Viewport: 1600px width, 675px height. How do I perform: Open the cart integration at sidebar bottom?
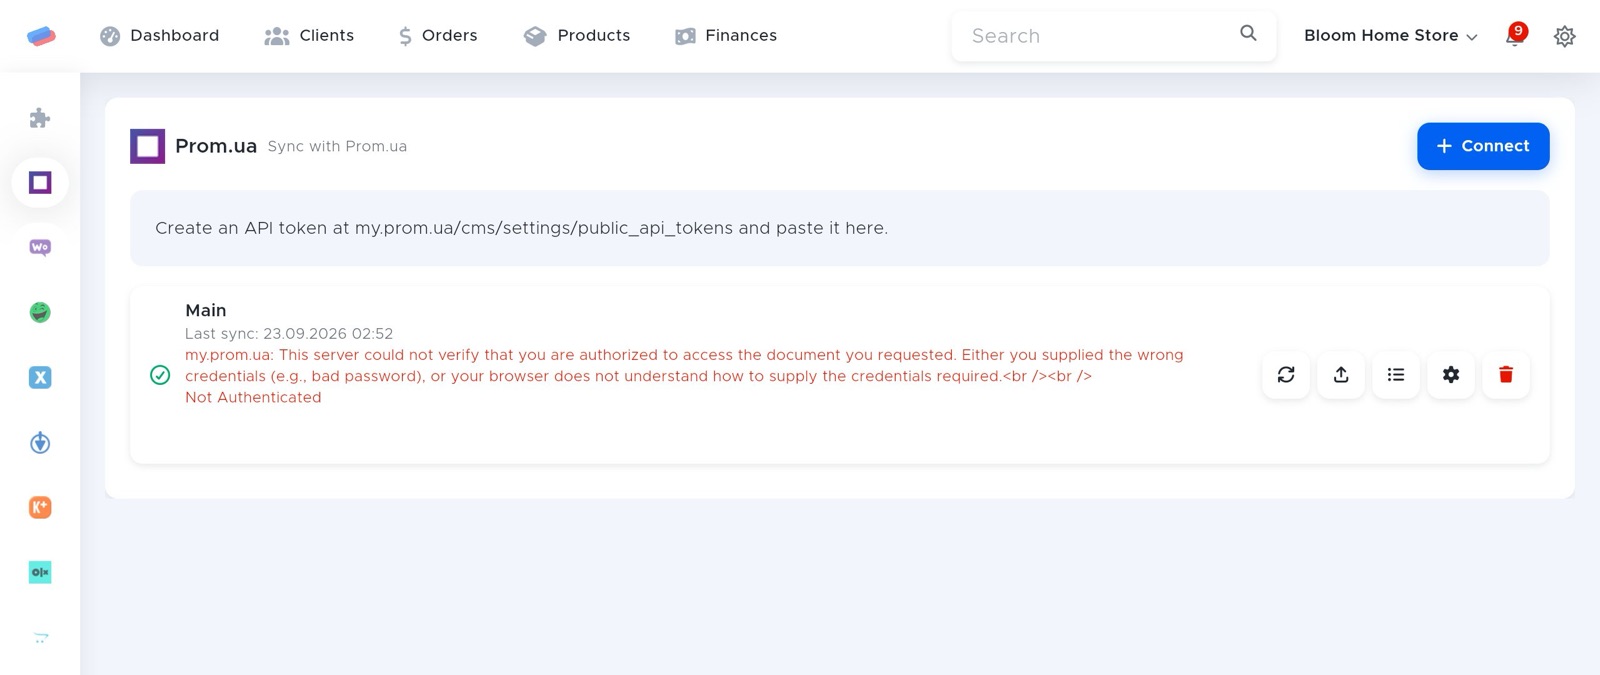coord(40,638)
